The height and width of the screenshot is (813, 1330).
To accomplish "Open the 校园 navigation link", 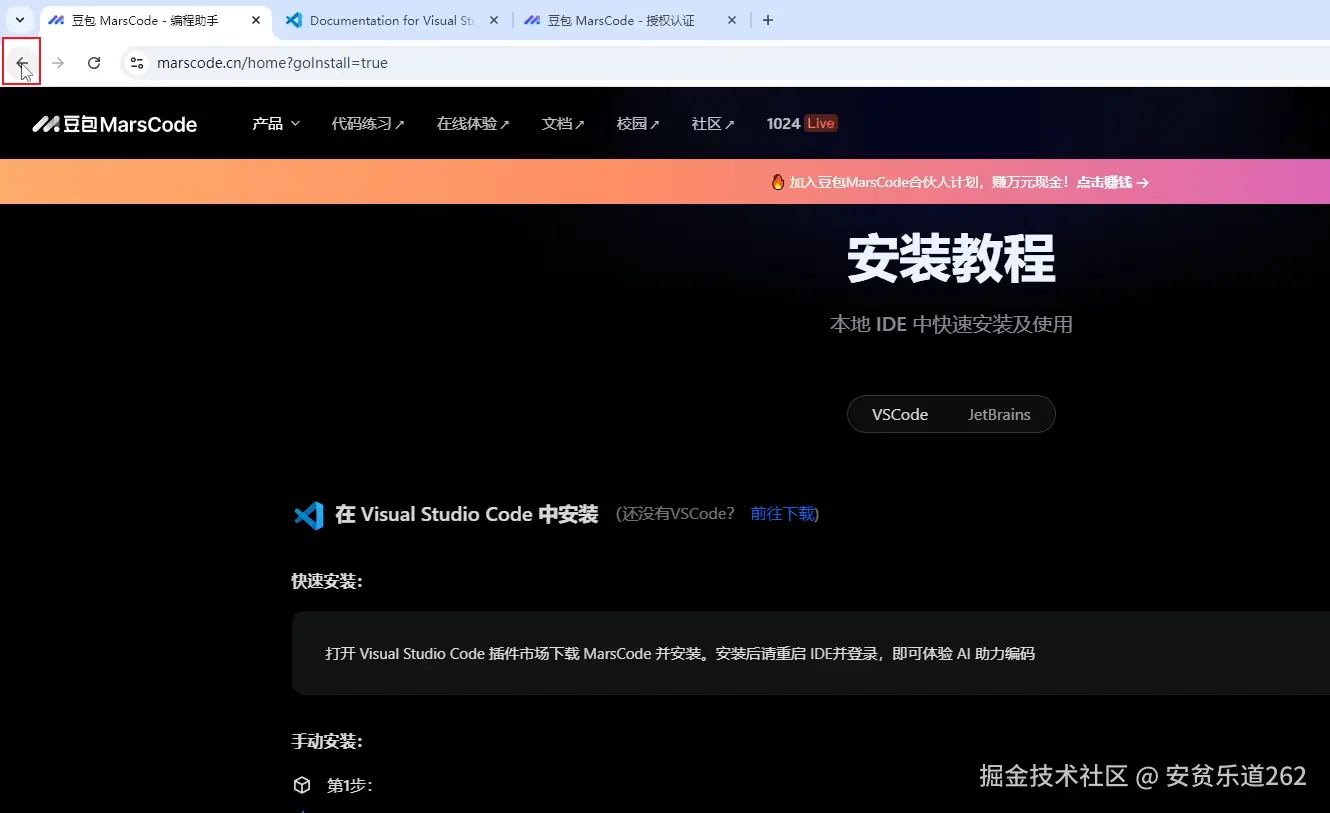I will click(x=638, y=124).
